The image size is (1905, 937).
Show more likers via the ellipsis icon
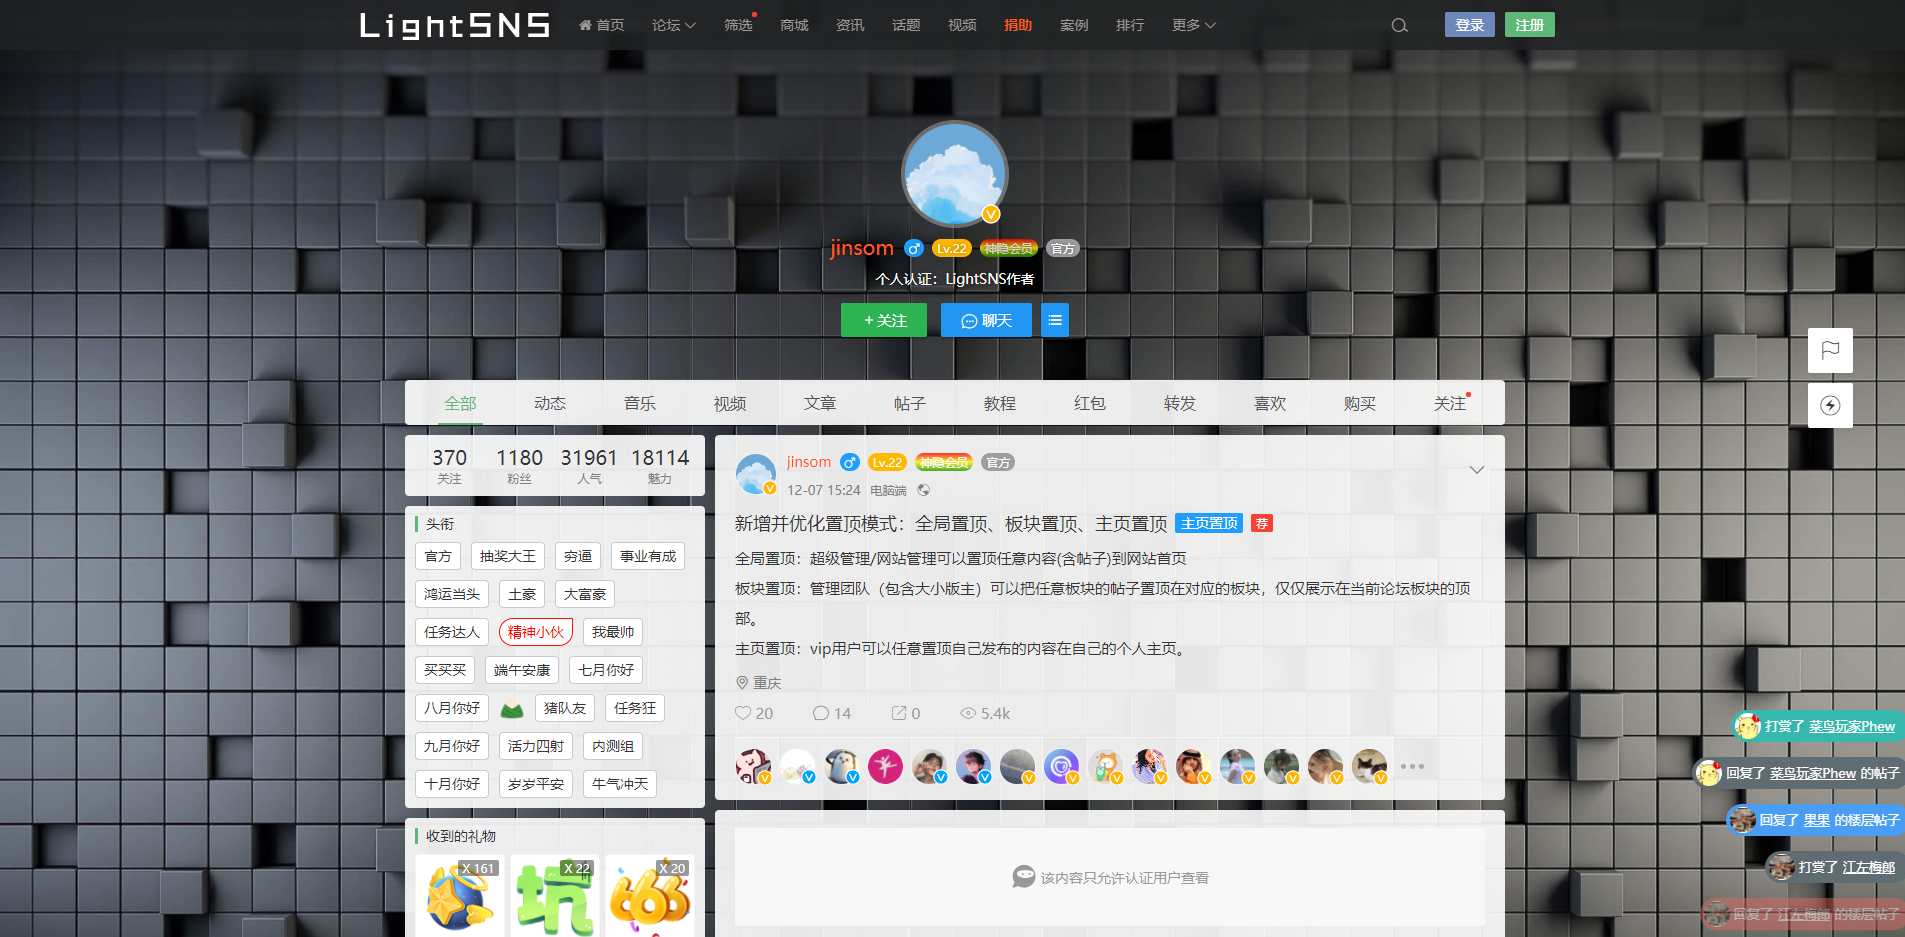[1413, 766]
